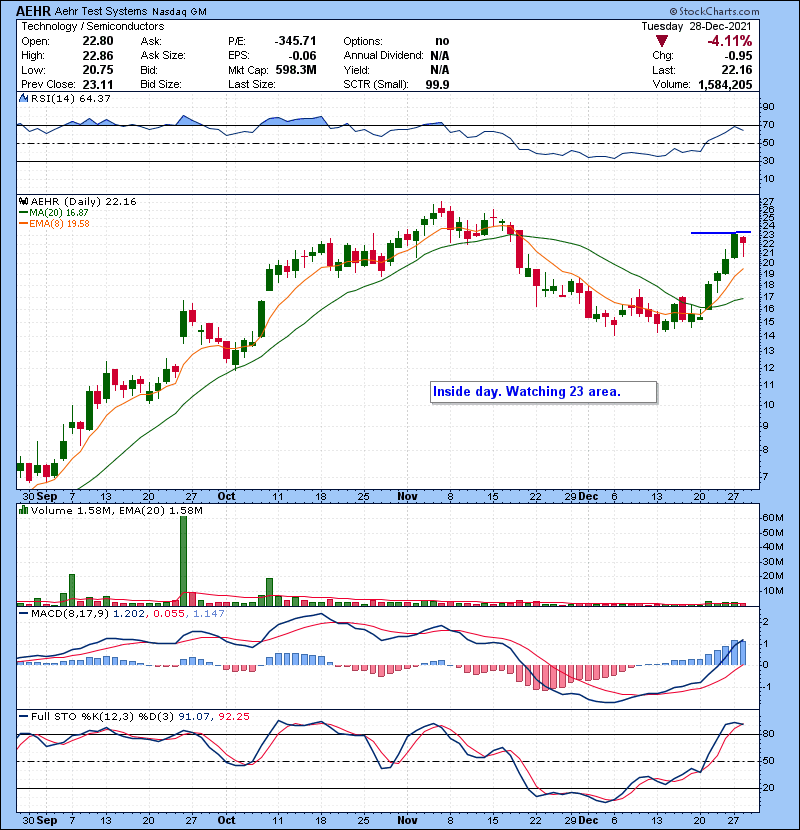Click the High value 22.86
The image size is (800, 830).
(x=98, y=55)
